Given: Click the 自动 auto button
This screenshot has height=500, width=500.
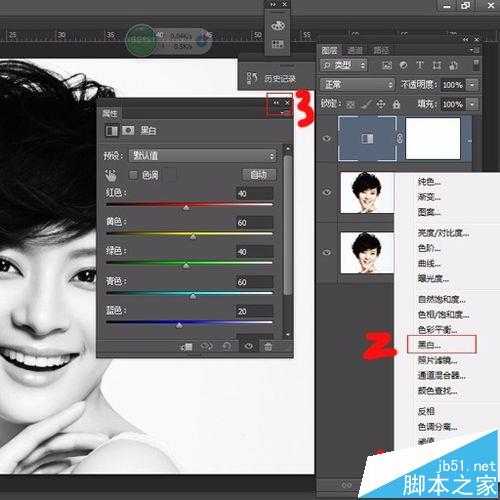Looking at the screenshot, I should point(259,174).
